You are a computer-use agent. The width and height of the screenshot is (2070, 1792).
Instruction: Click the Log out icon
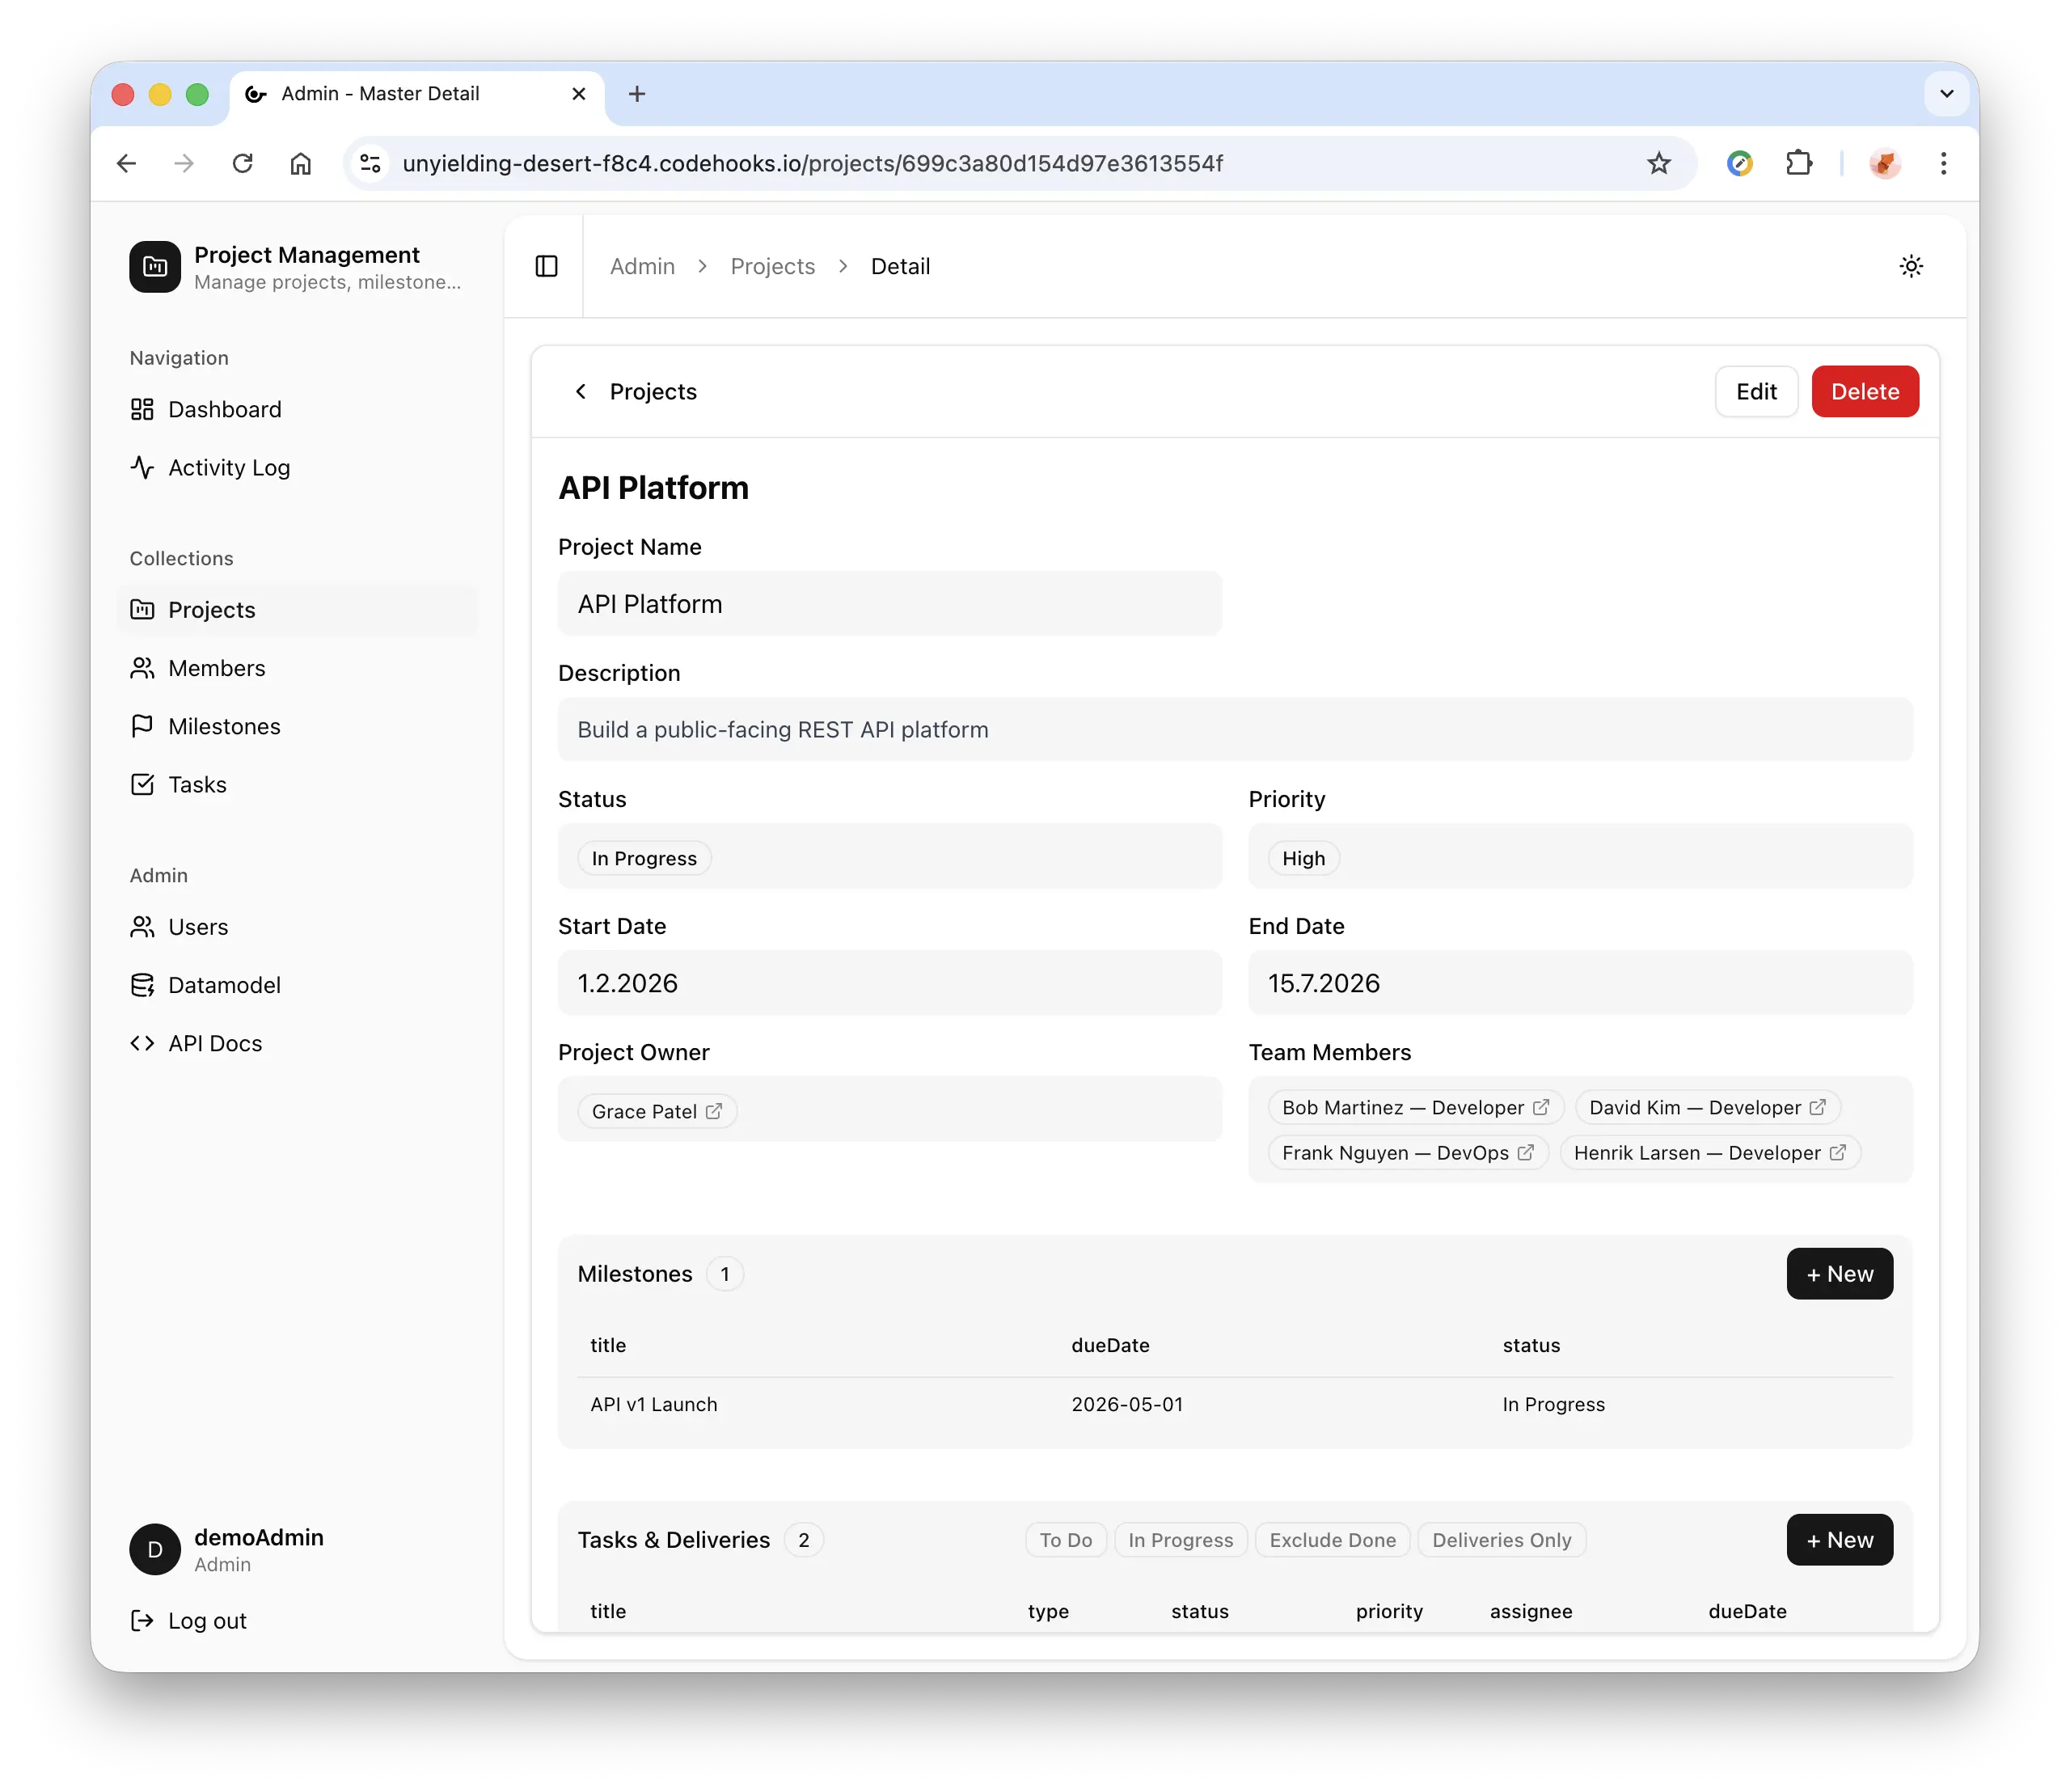143,1620
